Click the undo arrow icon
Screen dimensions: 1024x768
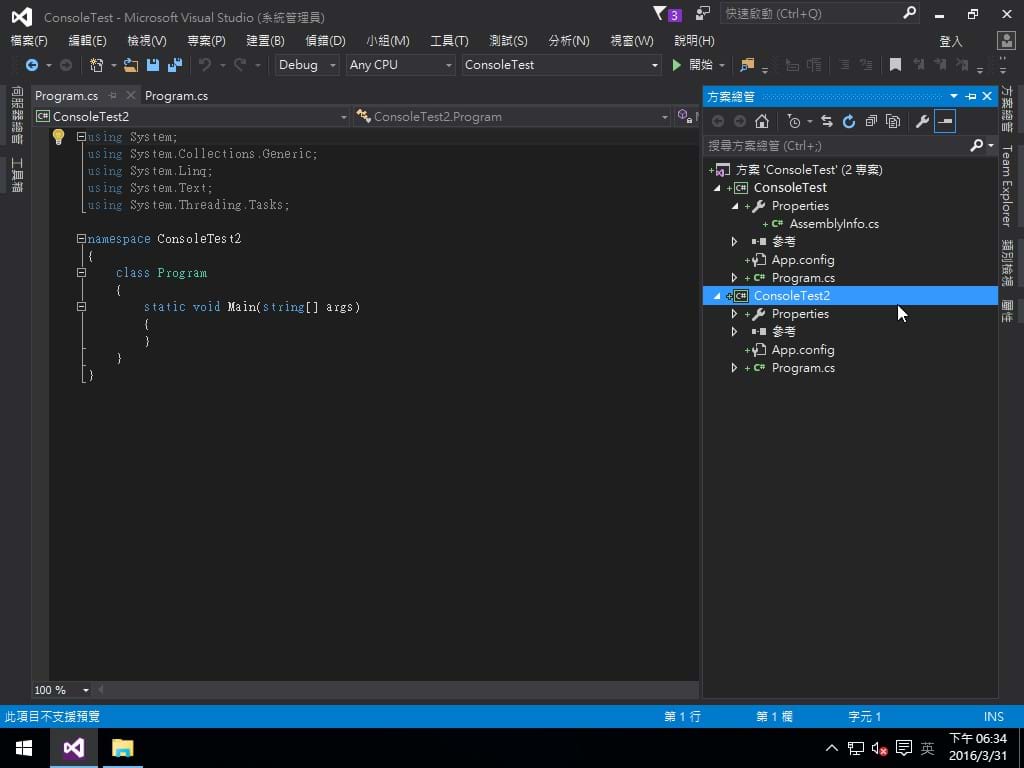pyautogui.click(x=205, y=65)
